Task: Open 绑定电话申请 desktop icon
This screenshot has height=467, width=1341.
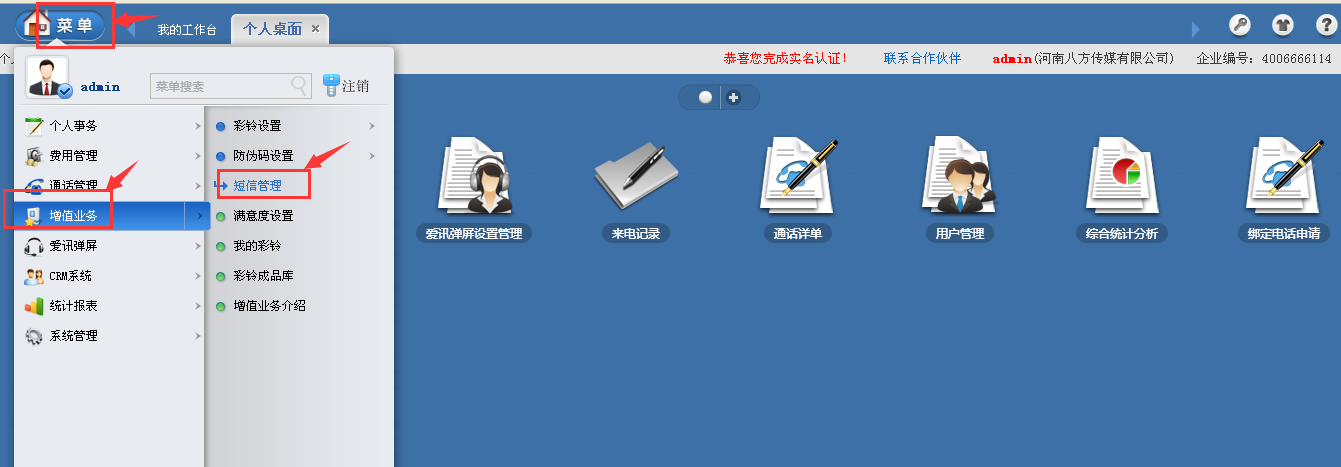Action: (1284, 177)
